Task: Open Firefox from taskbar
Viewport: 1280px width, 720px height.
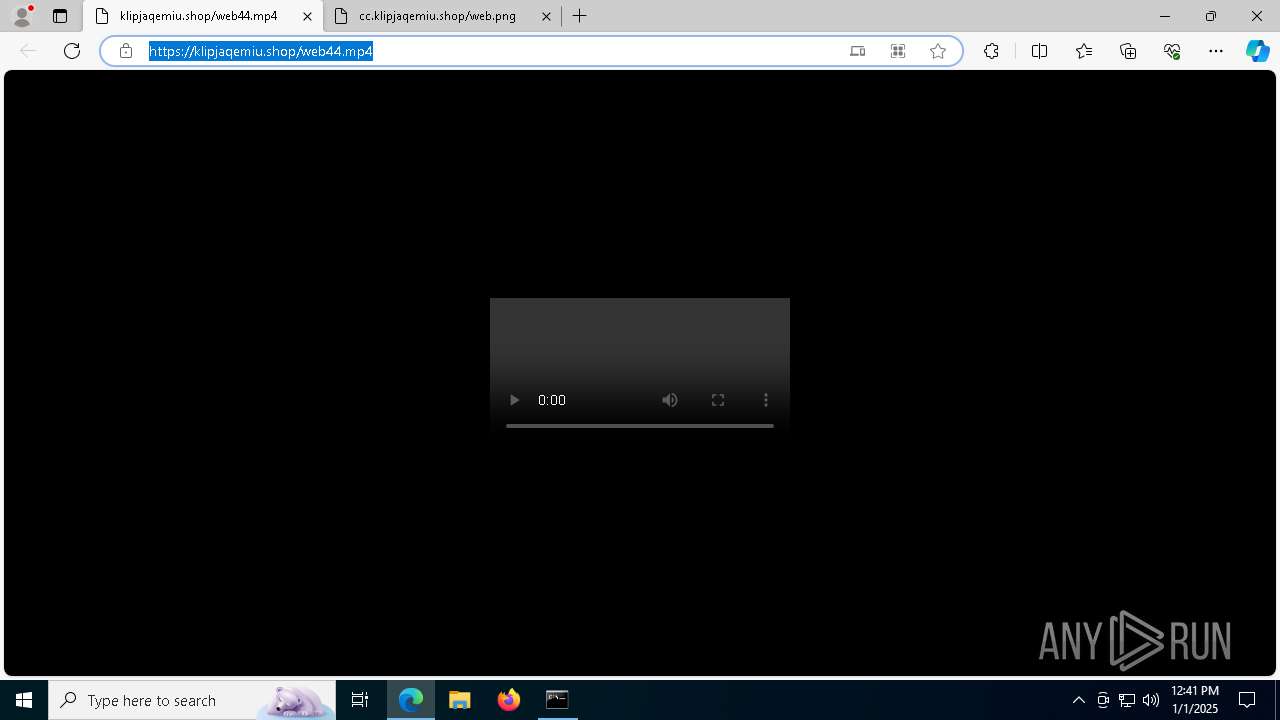Action: pyautogui.click(x=509, y=700)
